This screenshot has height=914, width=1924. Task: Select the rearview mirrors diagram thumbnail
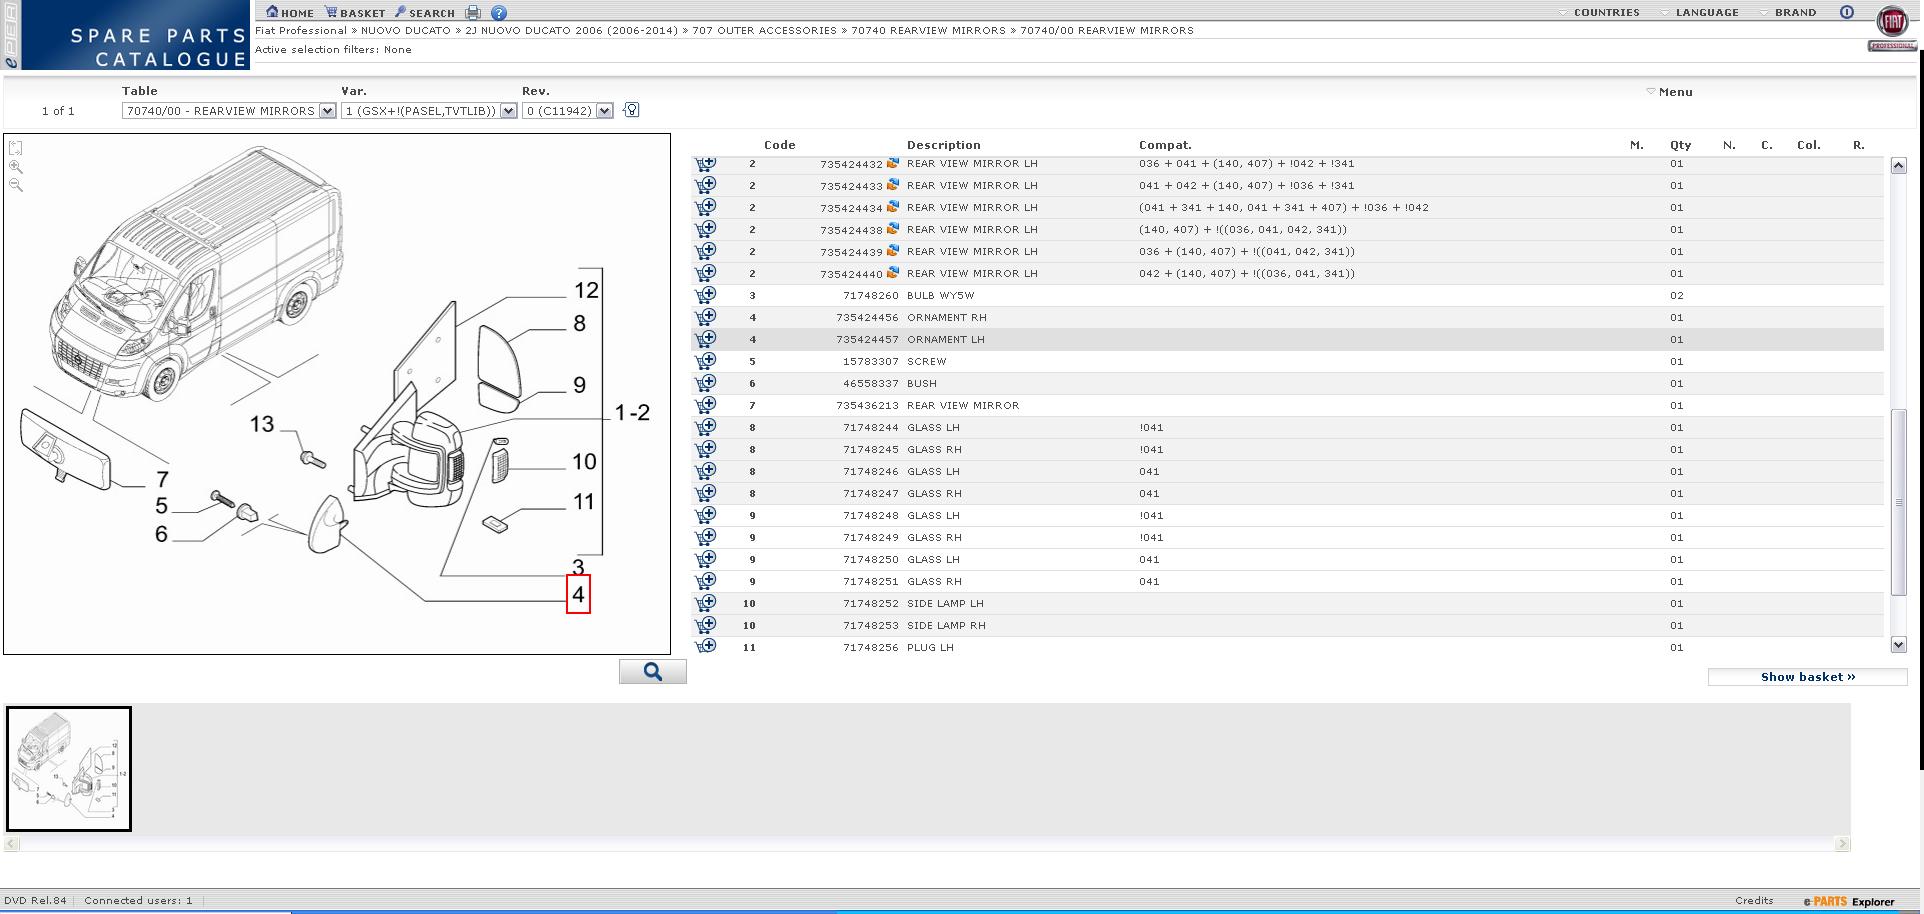point(69,768)
